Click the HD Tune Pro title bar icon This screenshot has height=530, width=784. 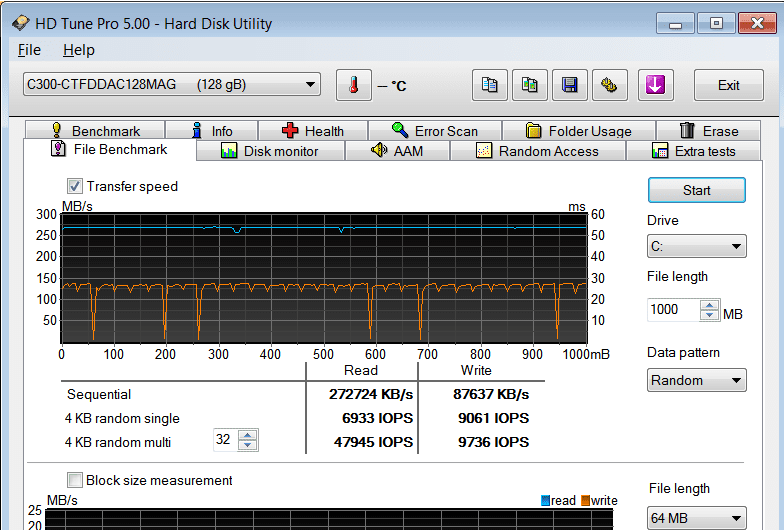pos(22,23)
